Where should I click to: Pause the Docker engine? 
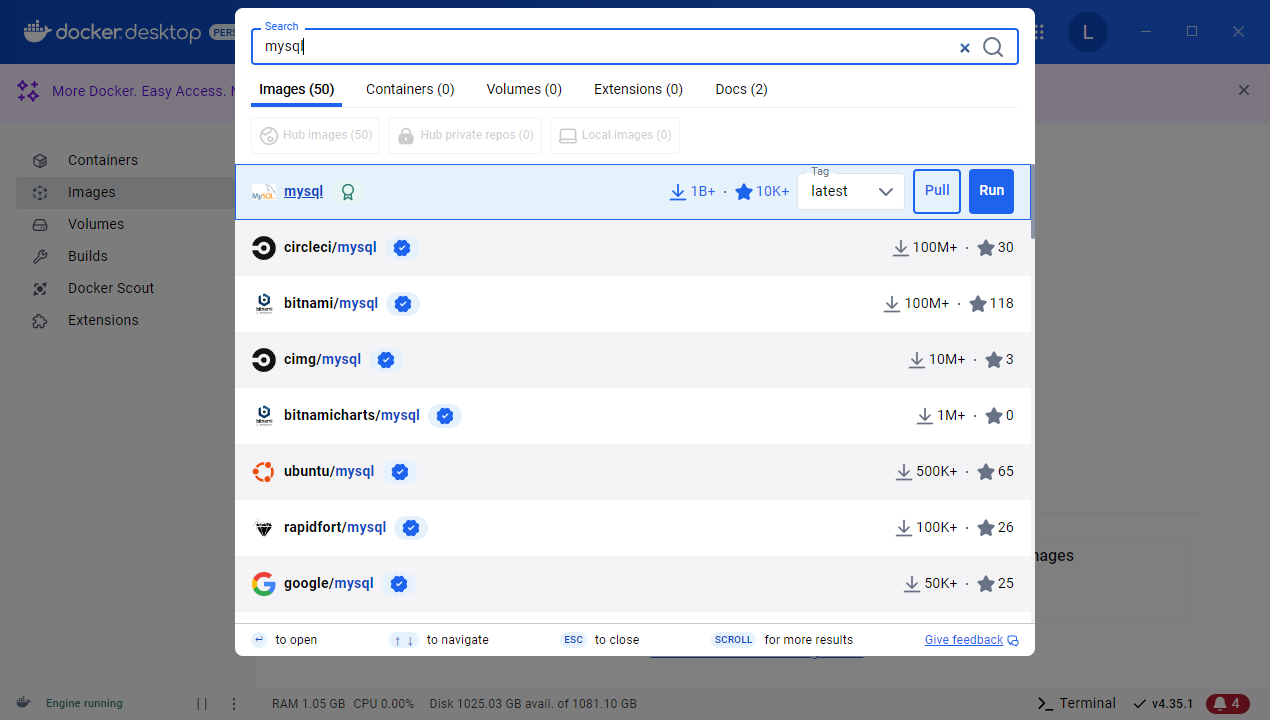[202, 704]
